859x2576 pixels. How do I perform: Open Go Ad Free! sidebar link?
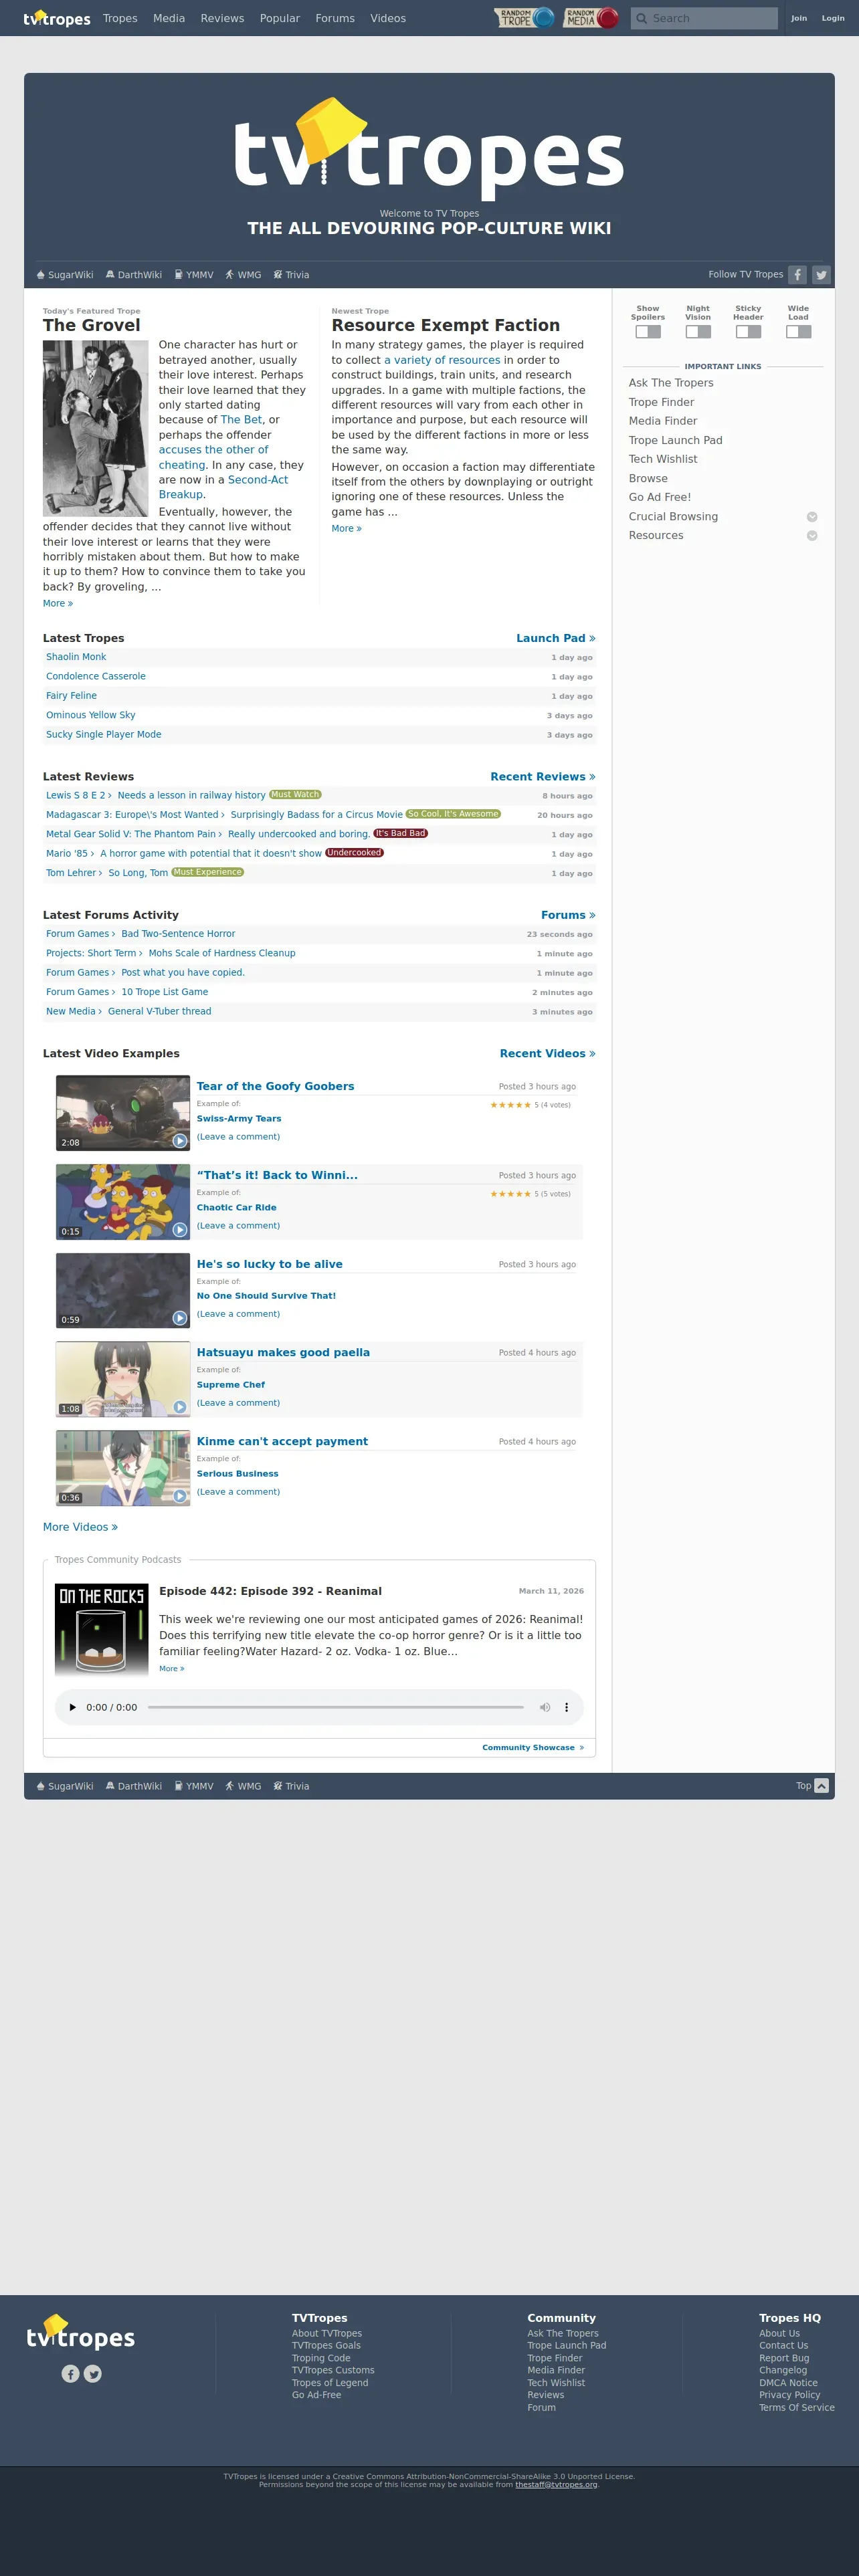coord(660,497)
